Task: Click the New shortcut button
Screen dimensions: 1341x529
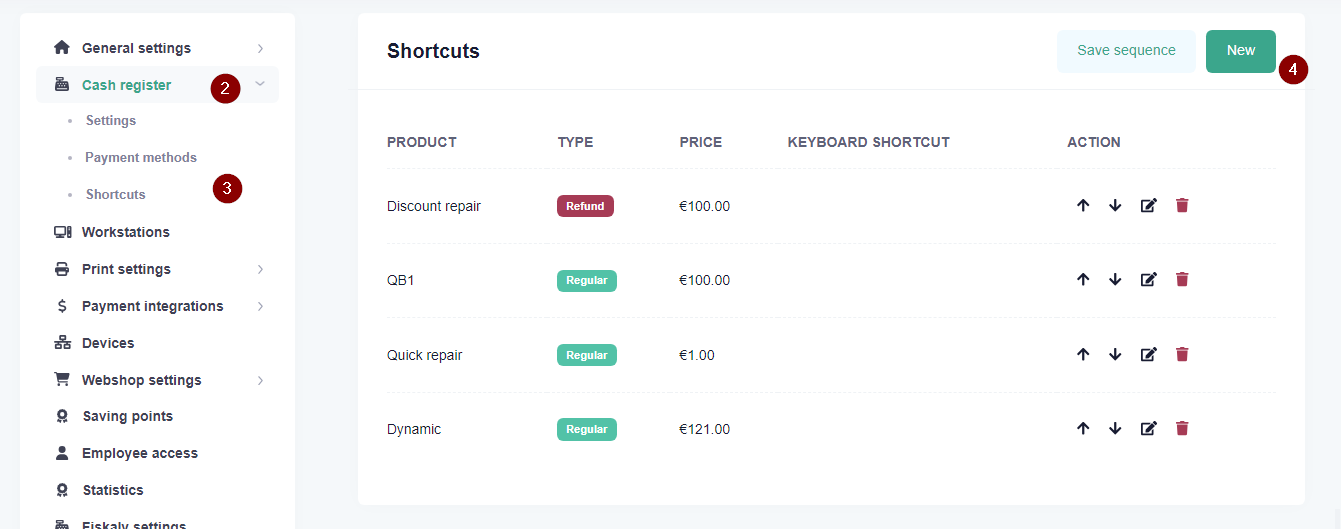Action: click(1241, 51)
